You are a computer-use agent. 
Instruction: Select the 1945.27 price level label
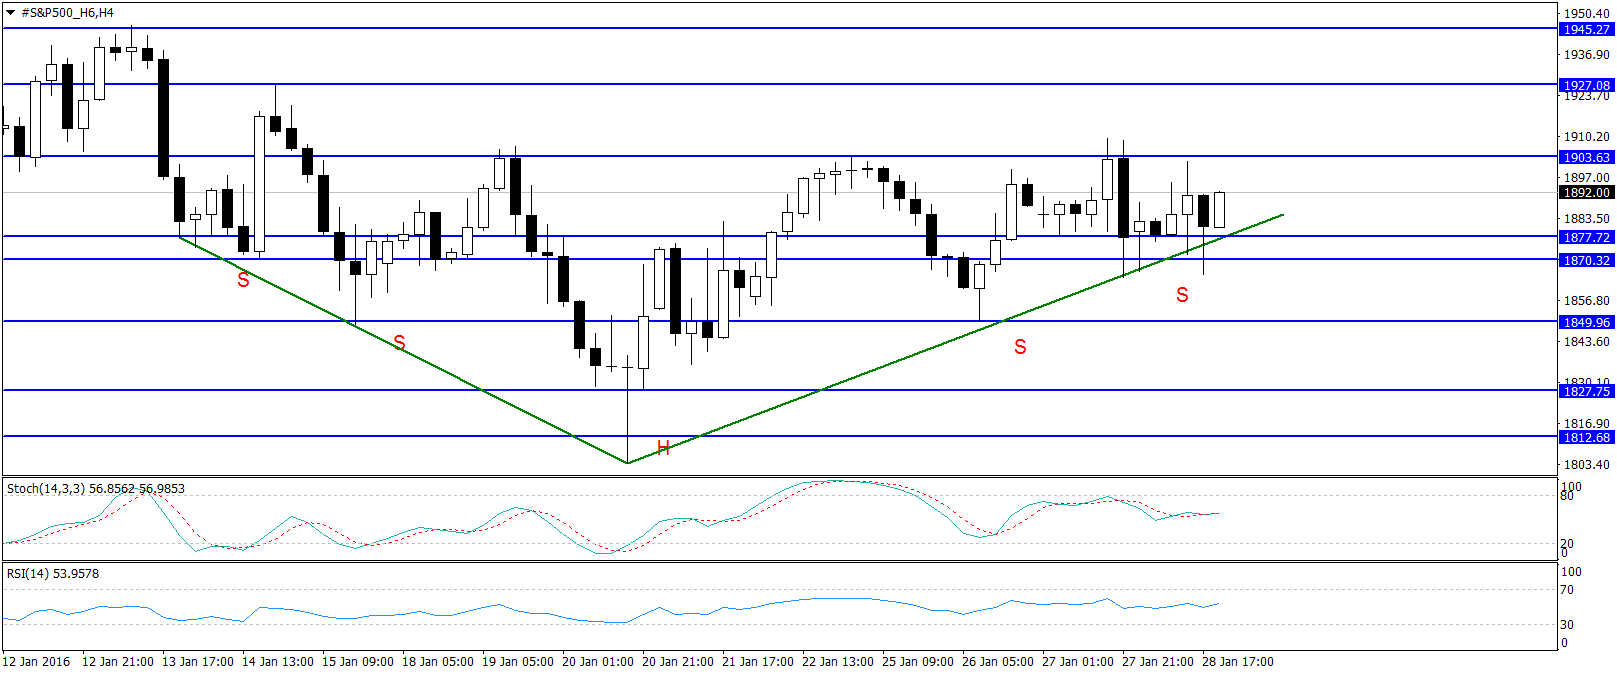(1587, 29)
